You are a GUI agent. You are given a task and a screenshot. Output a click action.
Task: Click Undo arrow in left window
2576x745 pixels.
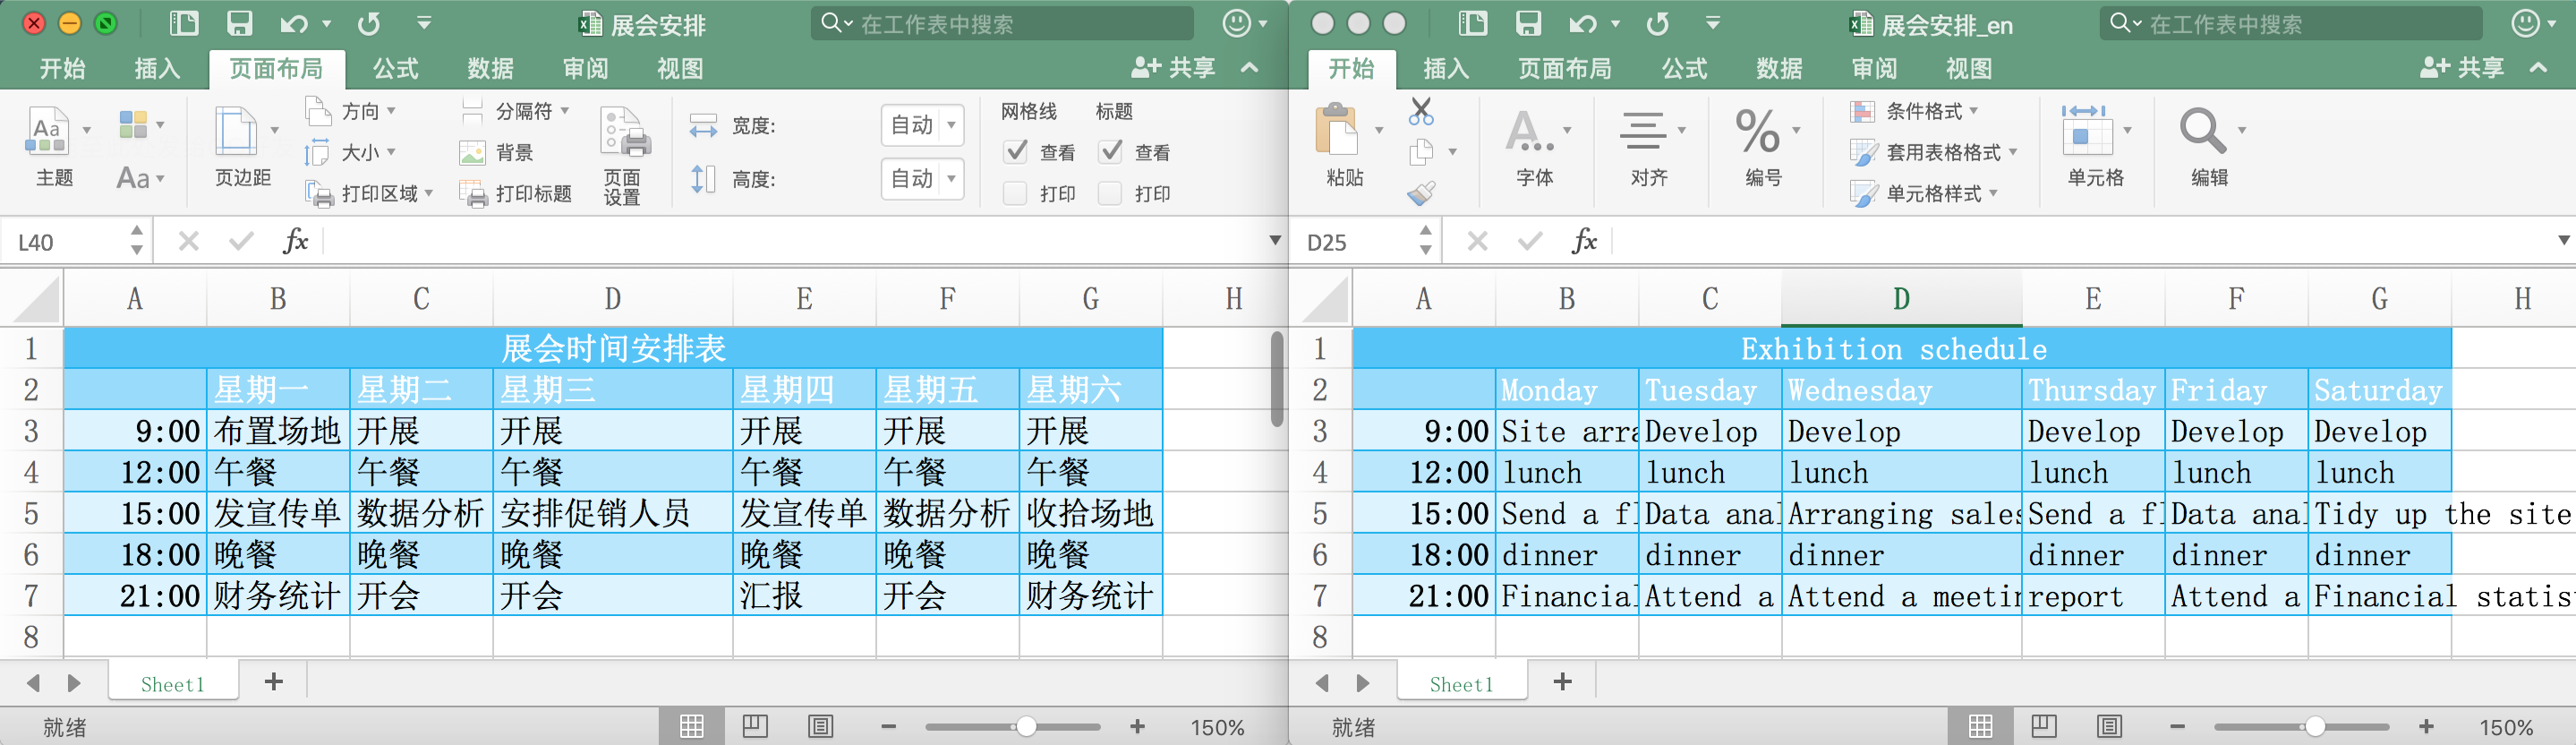[x=294, y=23]
